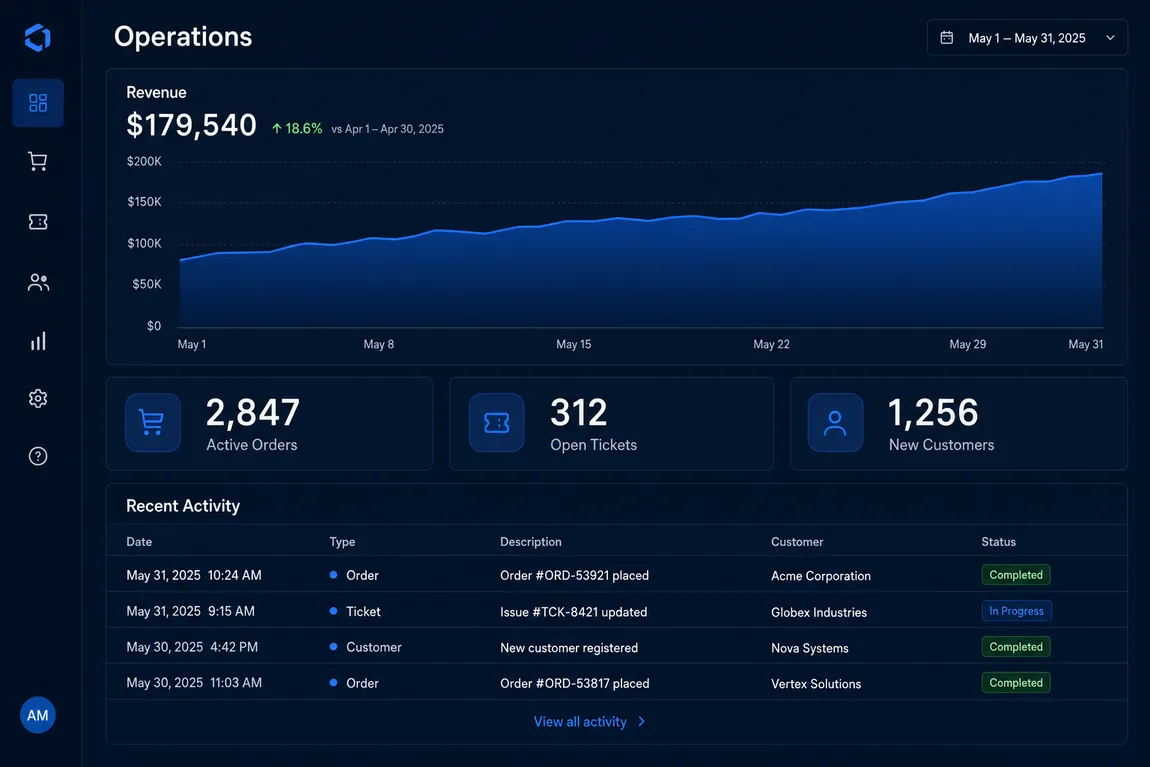Sort by the Status column header

[999, 542]
